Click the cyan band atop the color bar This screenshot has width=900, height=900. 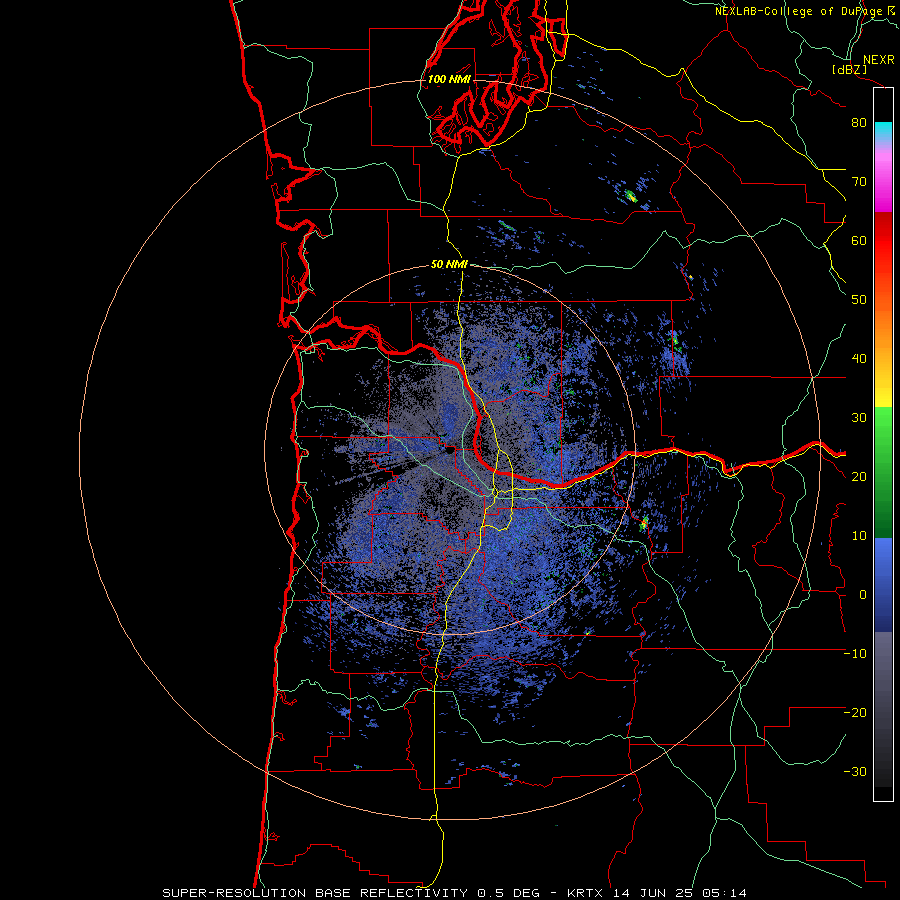[883, 131]
